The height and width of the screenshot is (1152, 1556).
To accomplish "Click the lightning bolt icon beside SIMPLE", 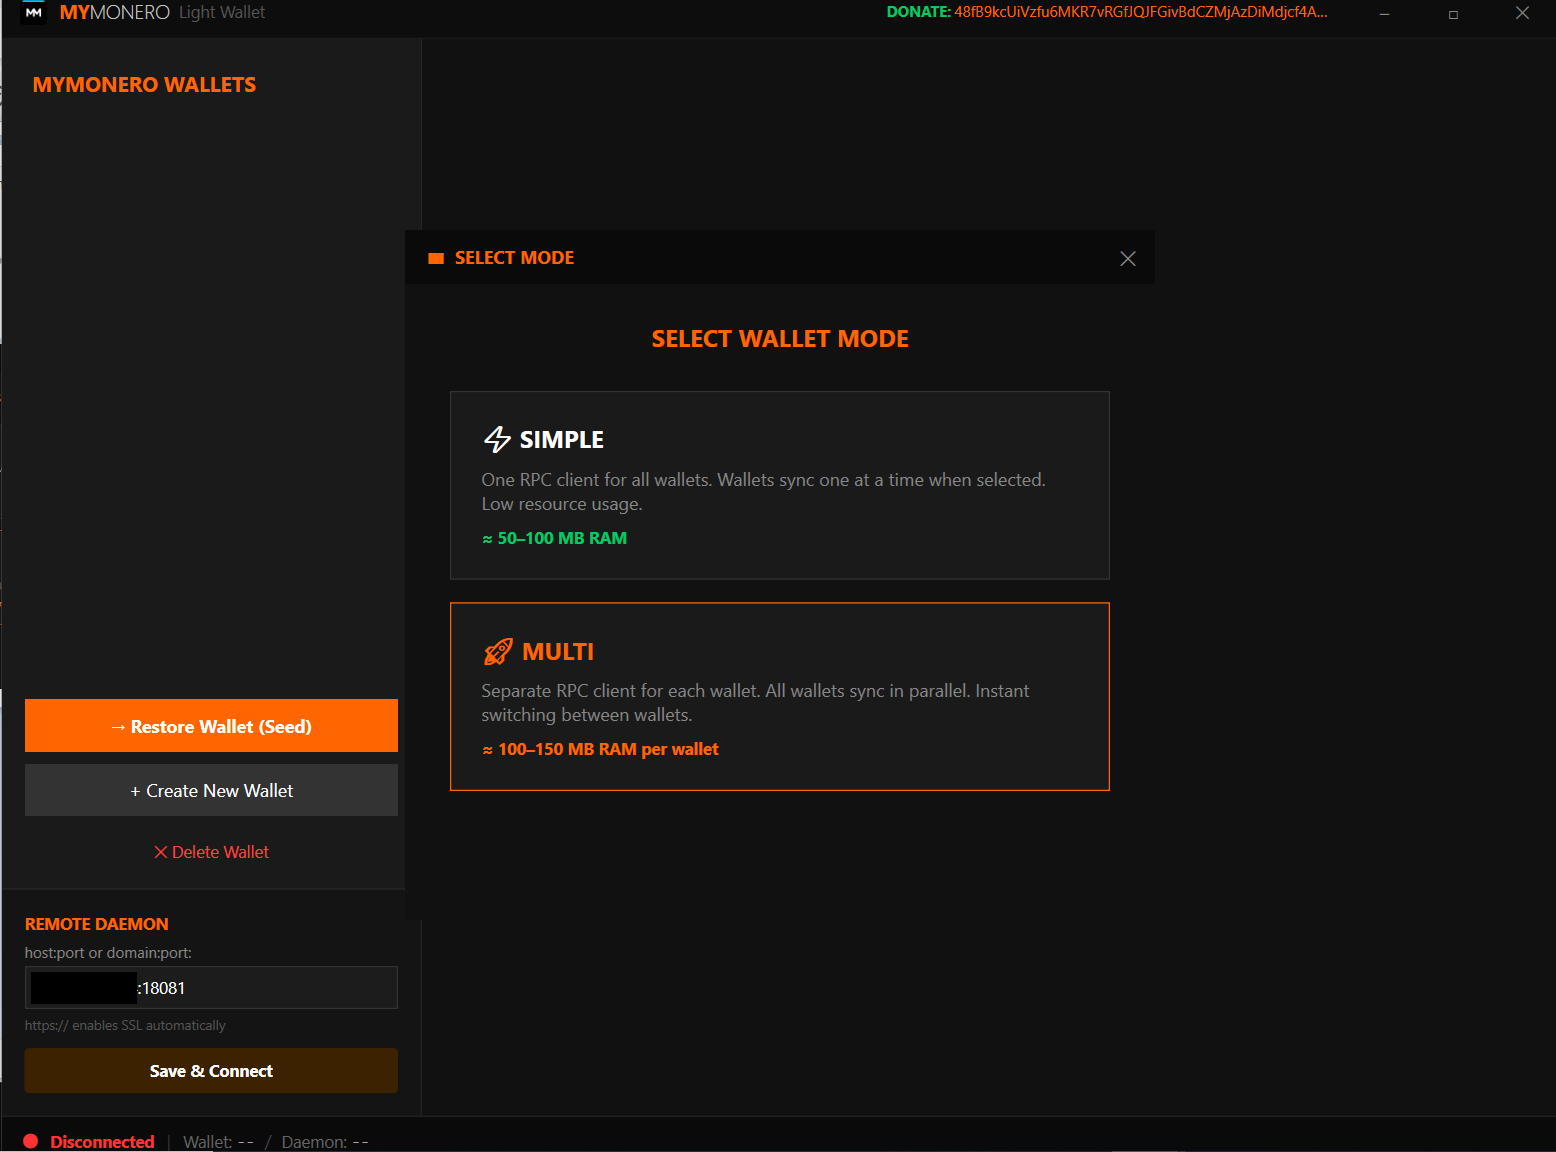I will [497, 439].
